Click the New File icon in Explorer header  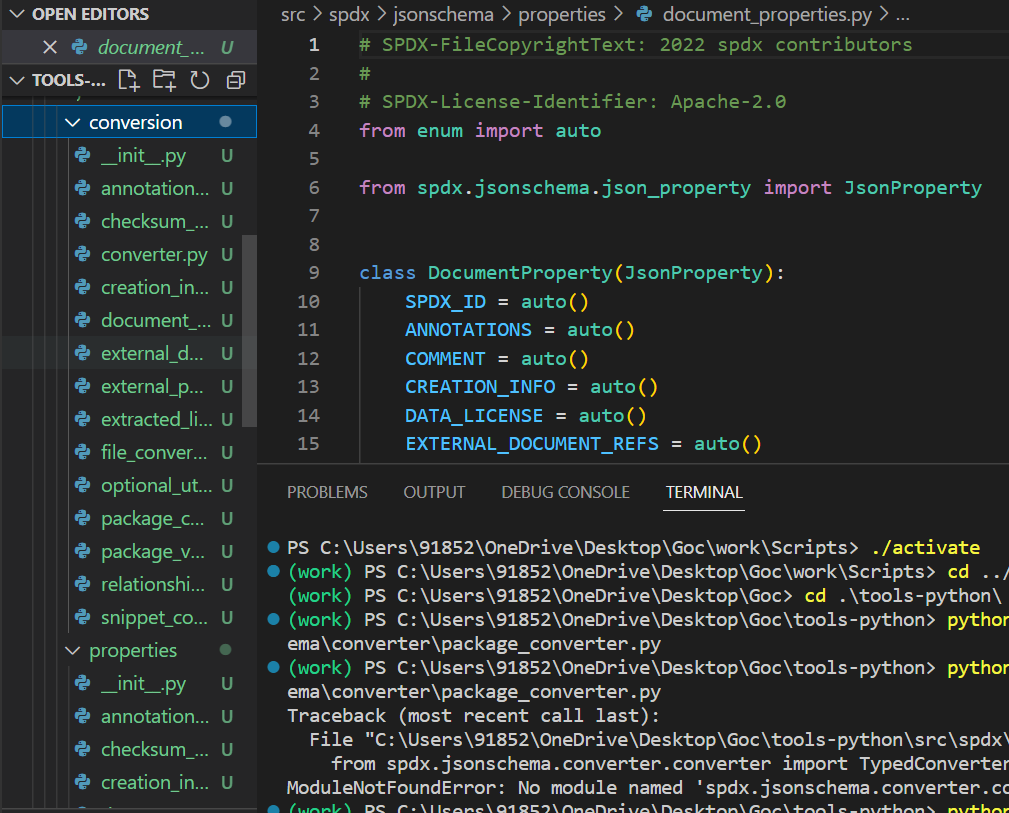tap(128, 81)
